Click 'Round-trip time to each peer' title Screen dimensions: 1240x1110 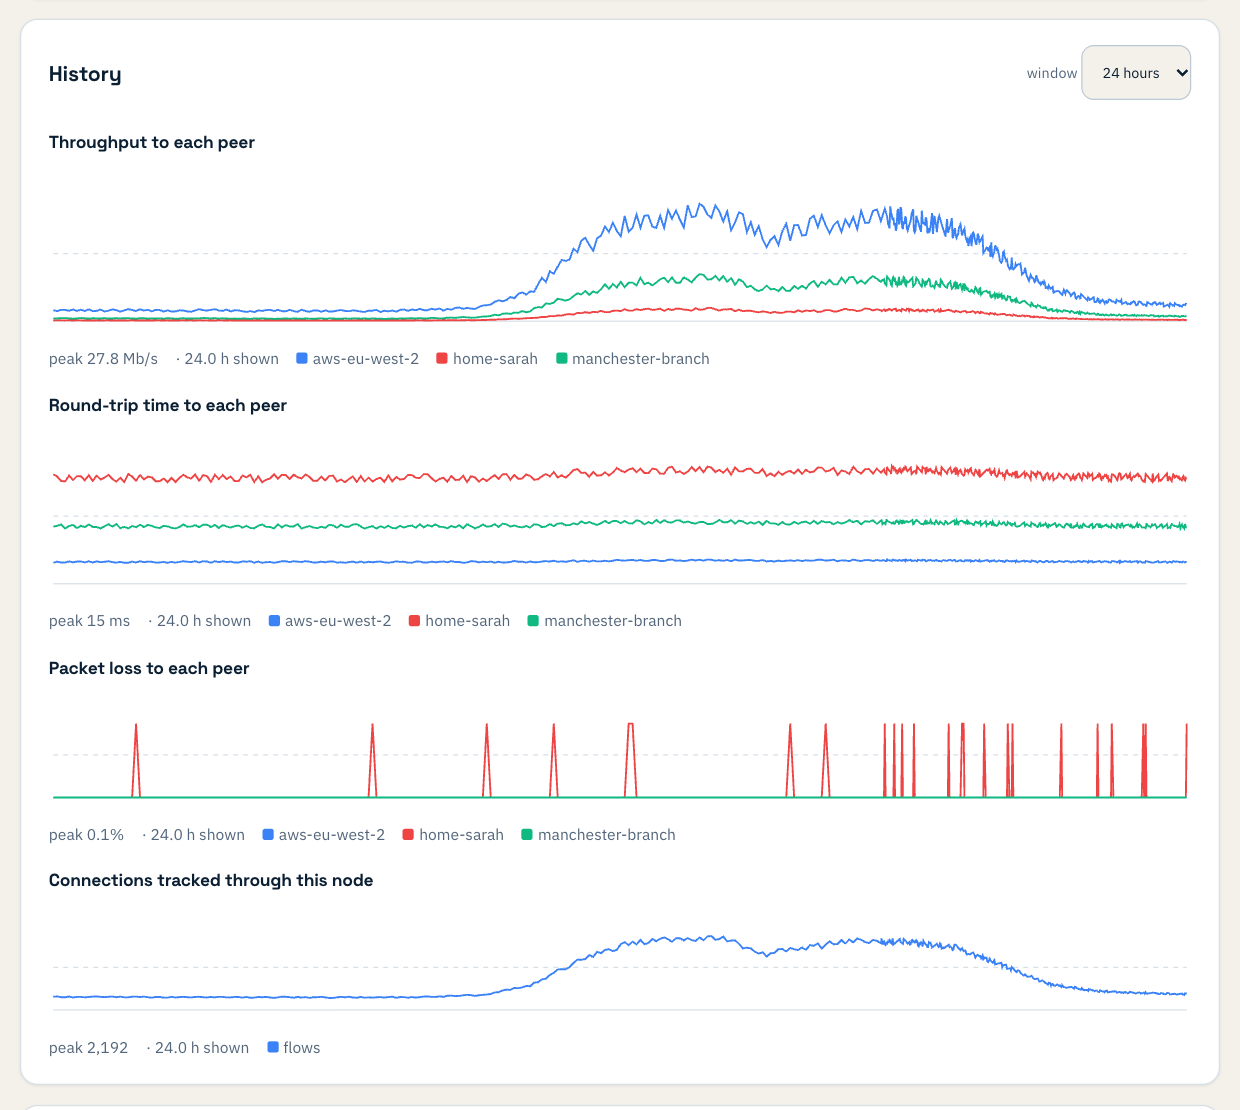click(x=168, y=405)
